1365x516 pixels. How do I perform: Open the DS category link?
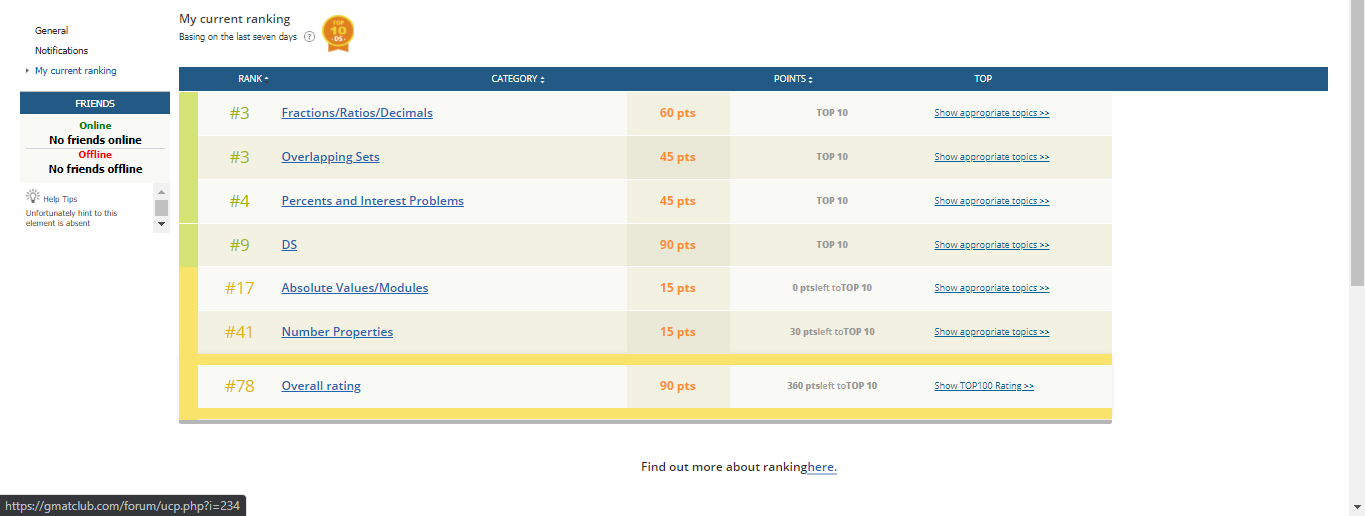coord(289,245)
